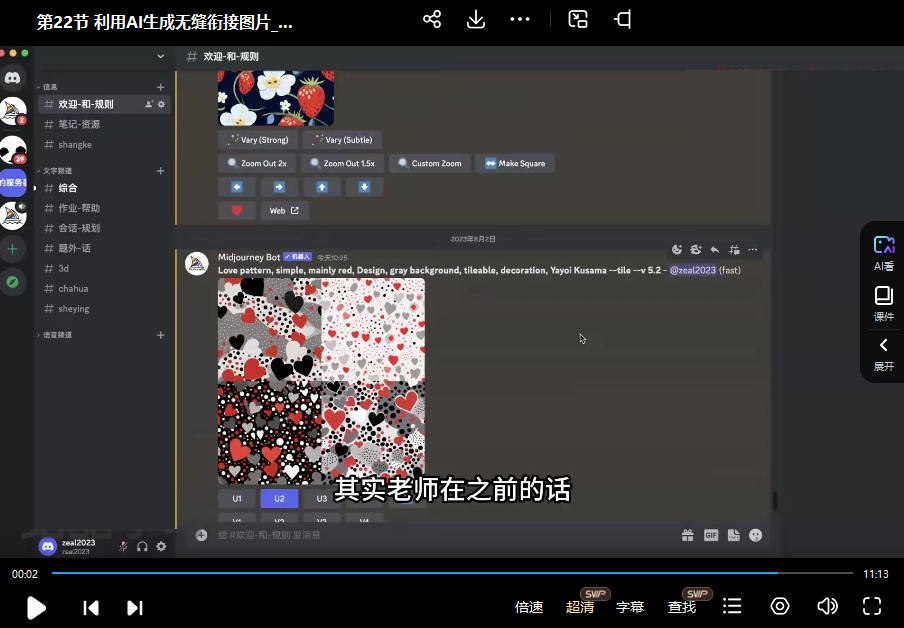This screenshot has height=628, width=904.
Task: Enter fullscreen with the player's fullscreen icon
Action: [872, 606]
